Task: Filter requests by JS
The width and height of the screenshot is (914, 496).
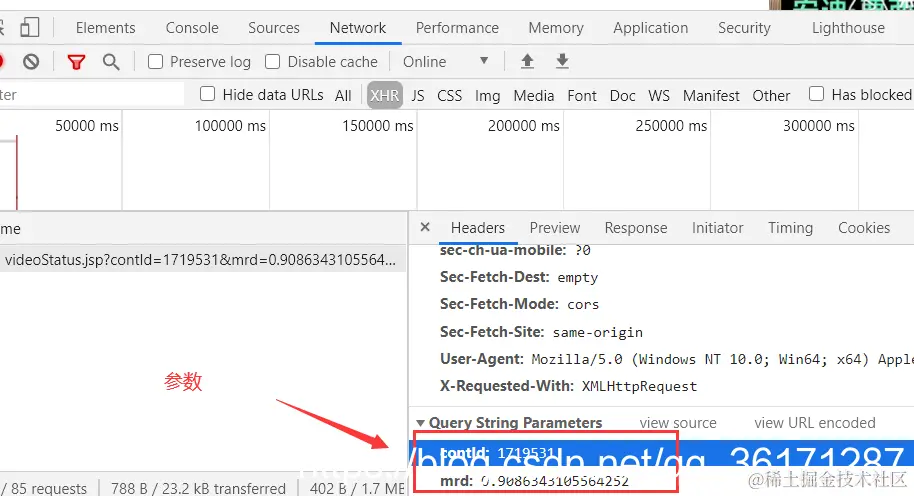Action: coord(418,96)
